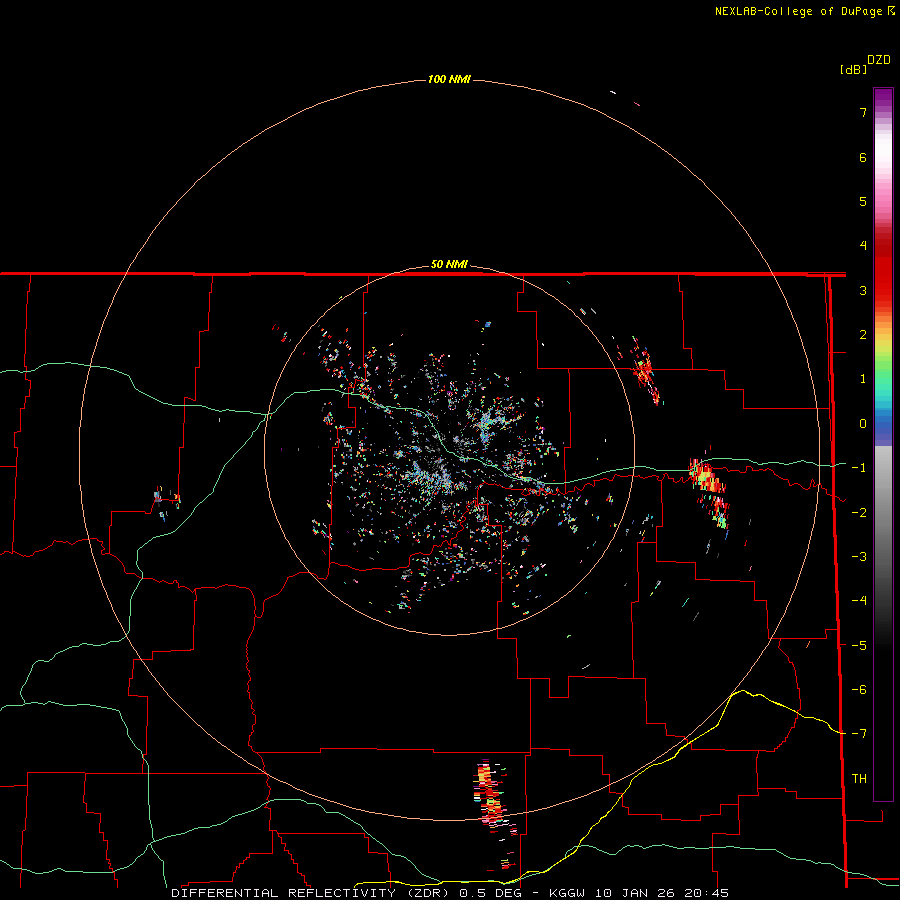Click the "KGGW" radar station identifier
Viewport: 900px width, 900px height.
(x=567, y=893)
